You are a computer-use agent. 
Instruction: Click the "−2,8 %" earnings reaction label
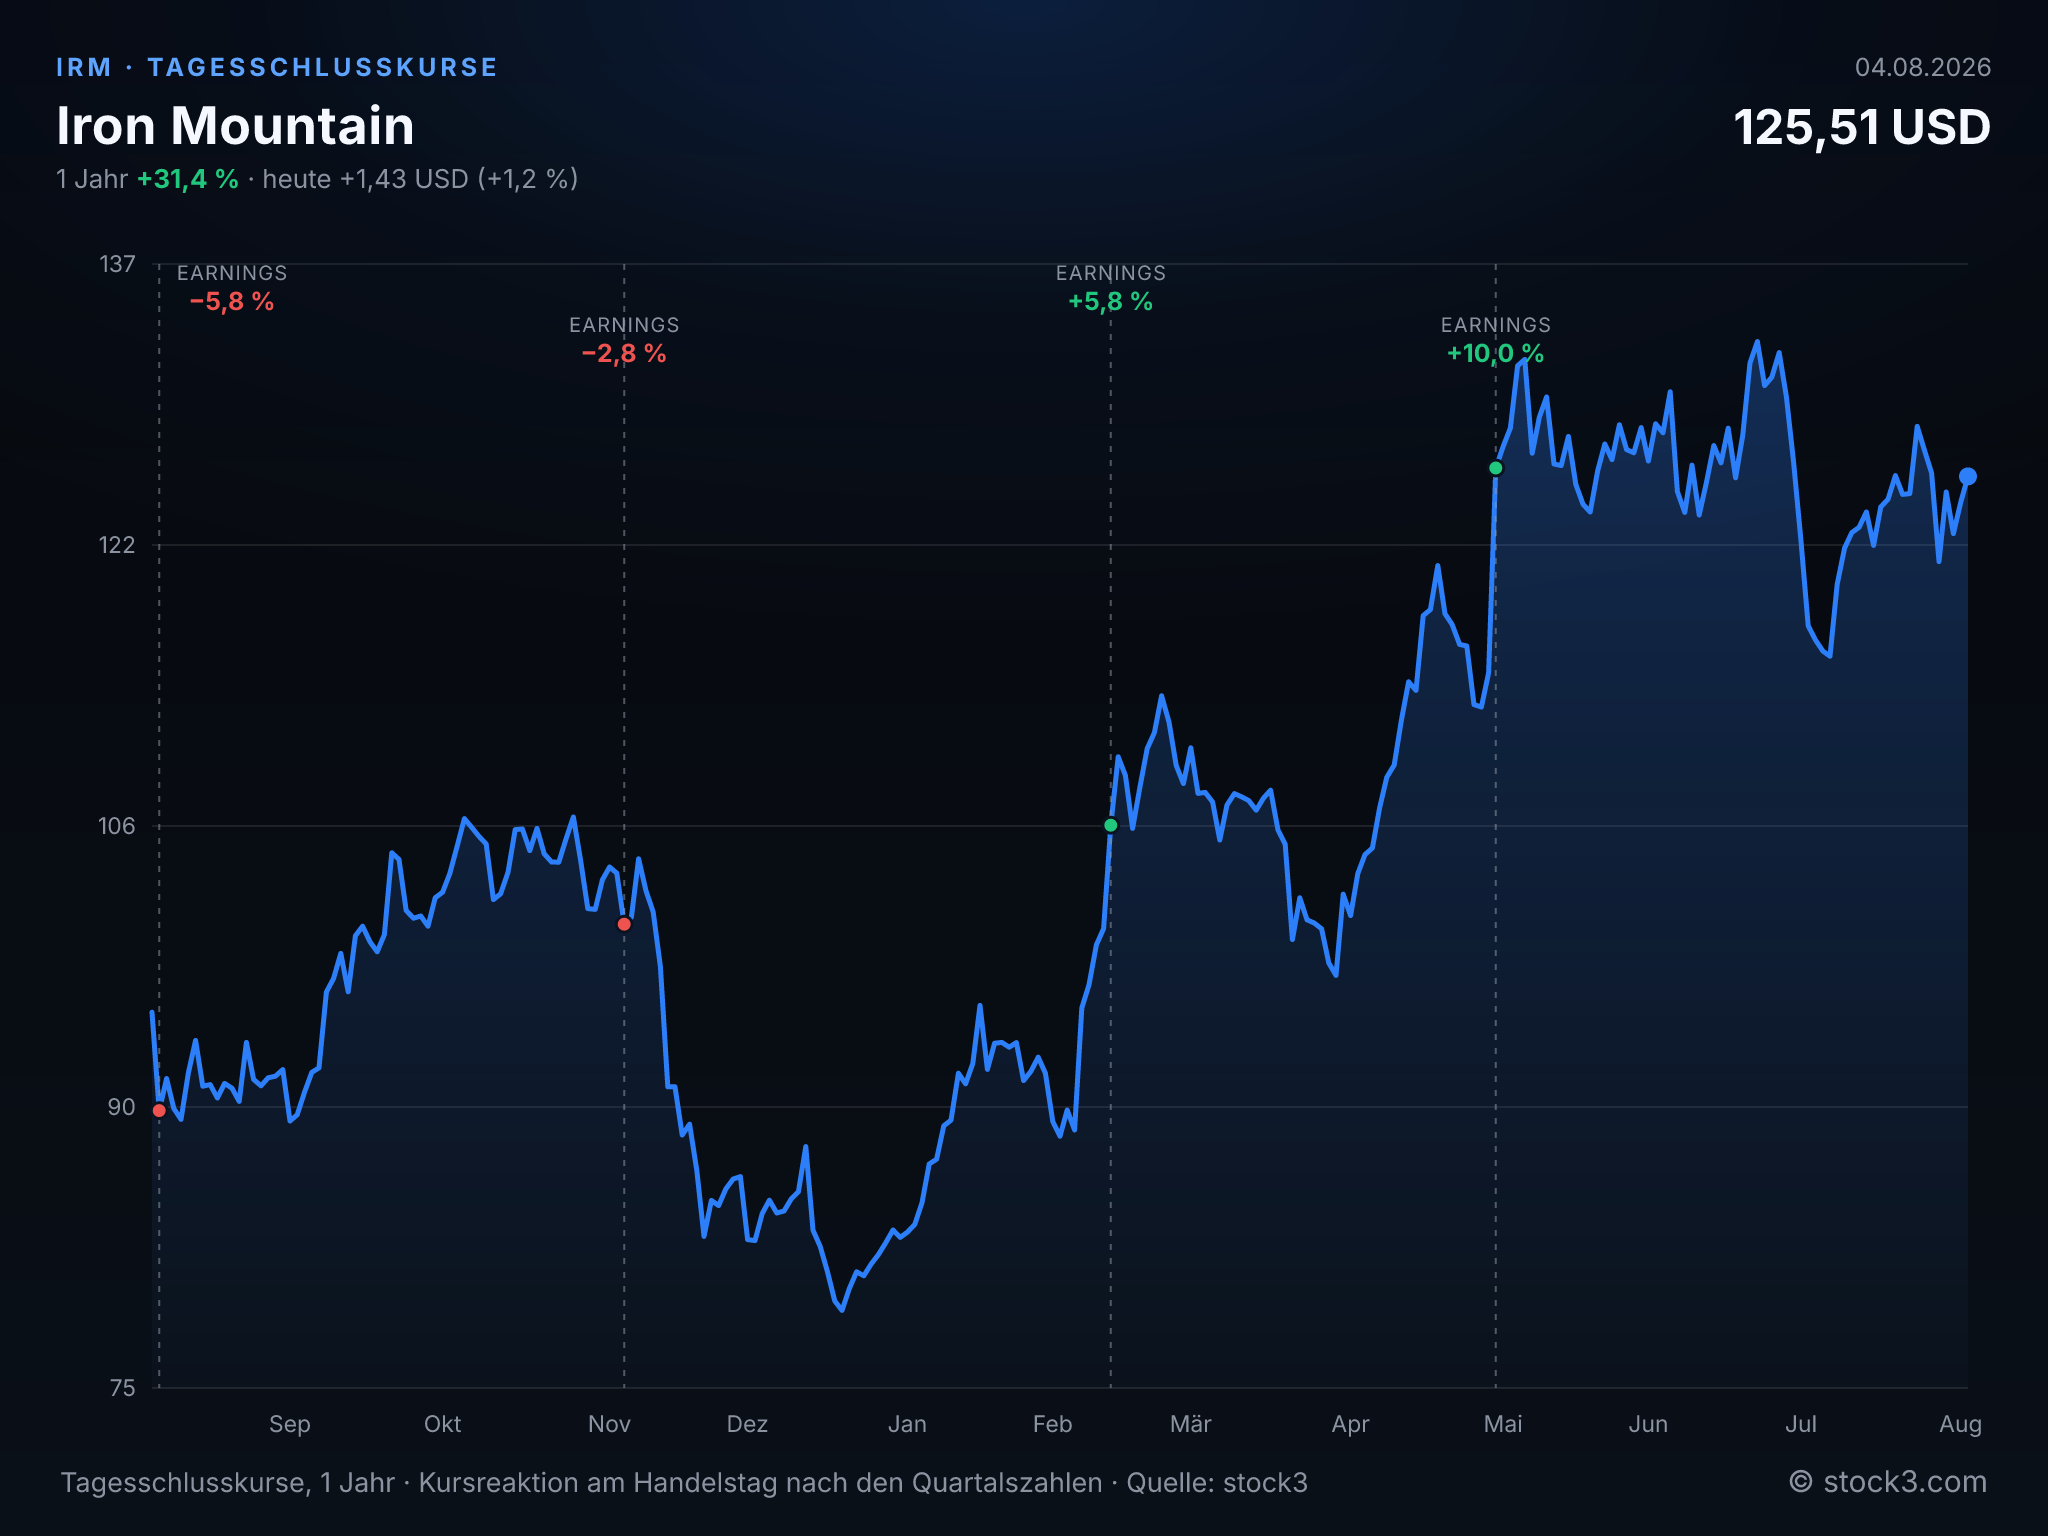624,353
